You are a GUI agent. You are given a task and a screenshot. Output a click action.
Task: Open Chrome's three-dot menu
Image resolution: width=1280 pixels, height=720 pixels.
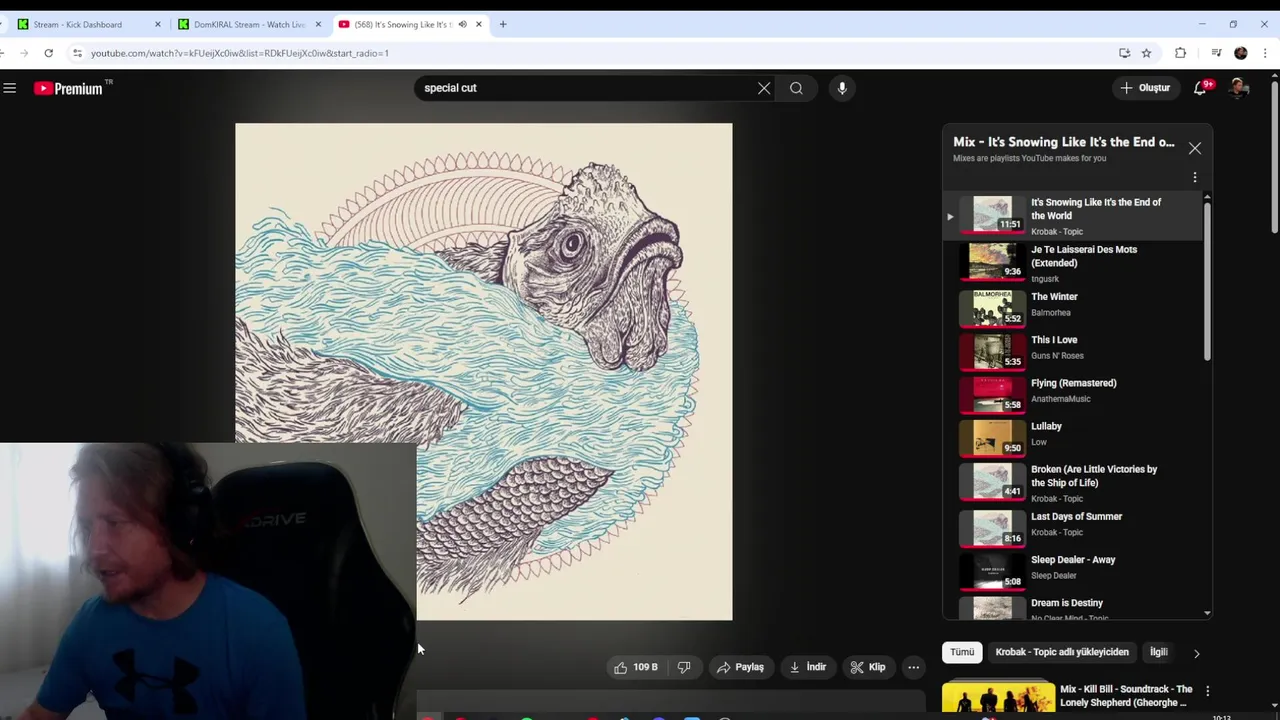1265,53
